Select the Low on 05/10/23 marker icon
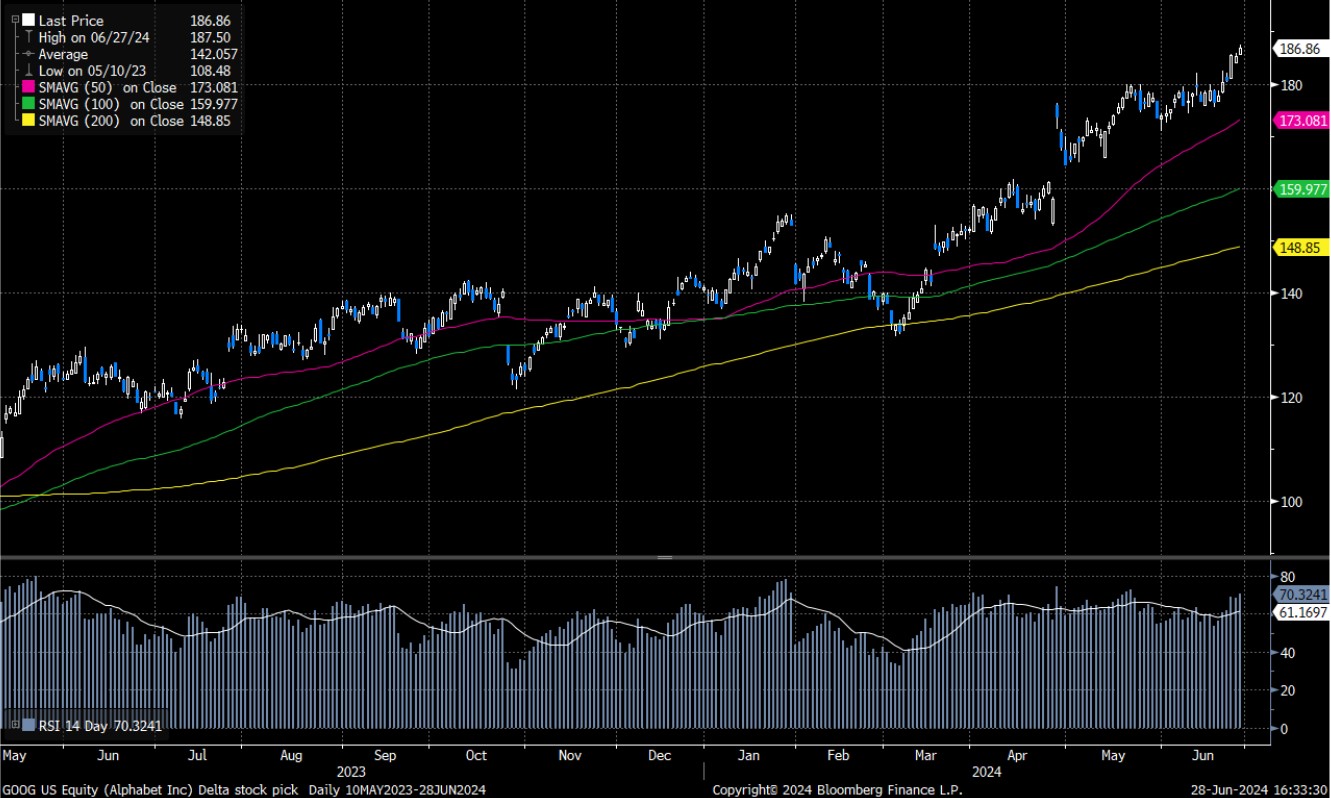Image resolution: width=1331 pixels, height=798 pixels. coord(30,70)
